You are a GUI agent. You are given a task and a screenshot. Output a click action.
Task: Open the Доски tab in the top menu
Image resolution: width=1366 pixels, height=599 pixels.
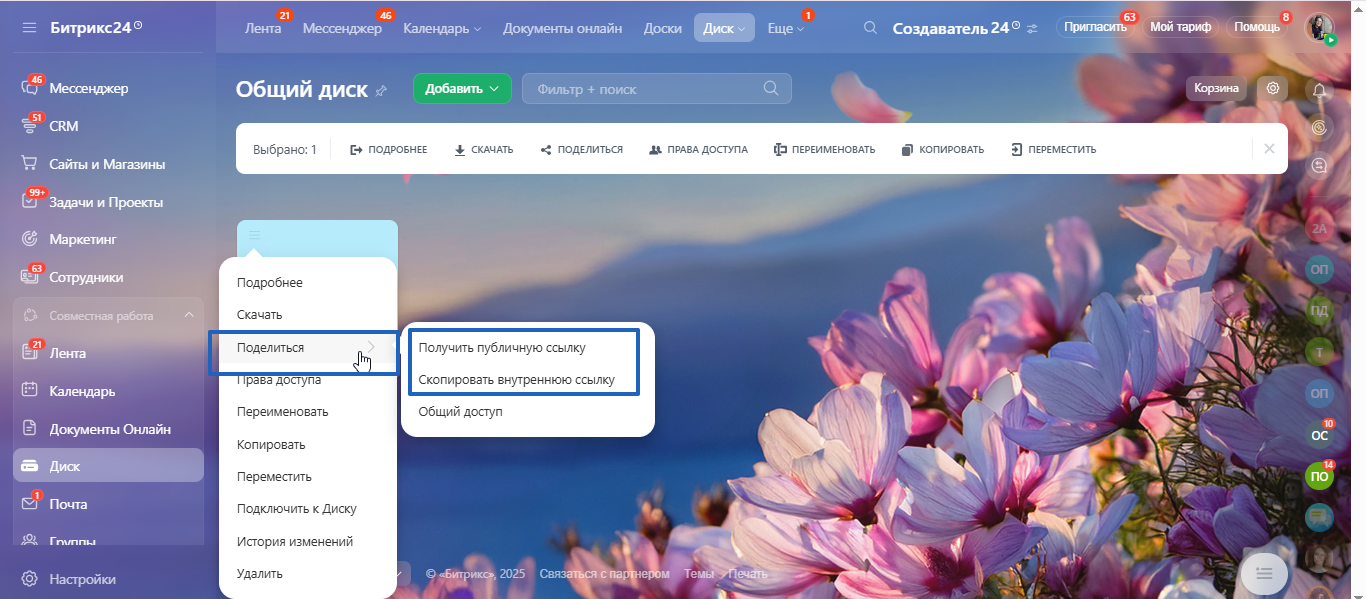coord(663,28)
